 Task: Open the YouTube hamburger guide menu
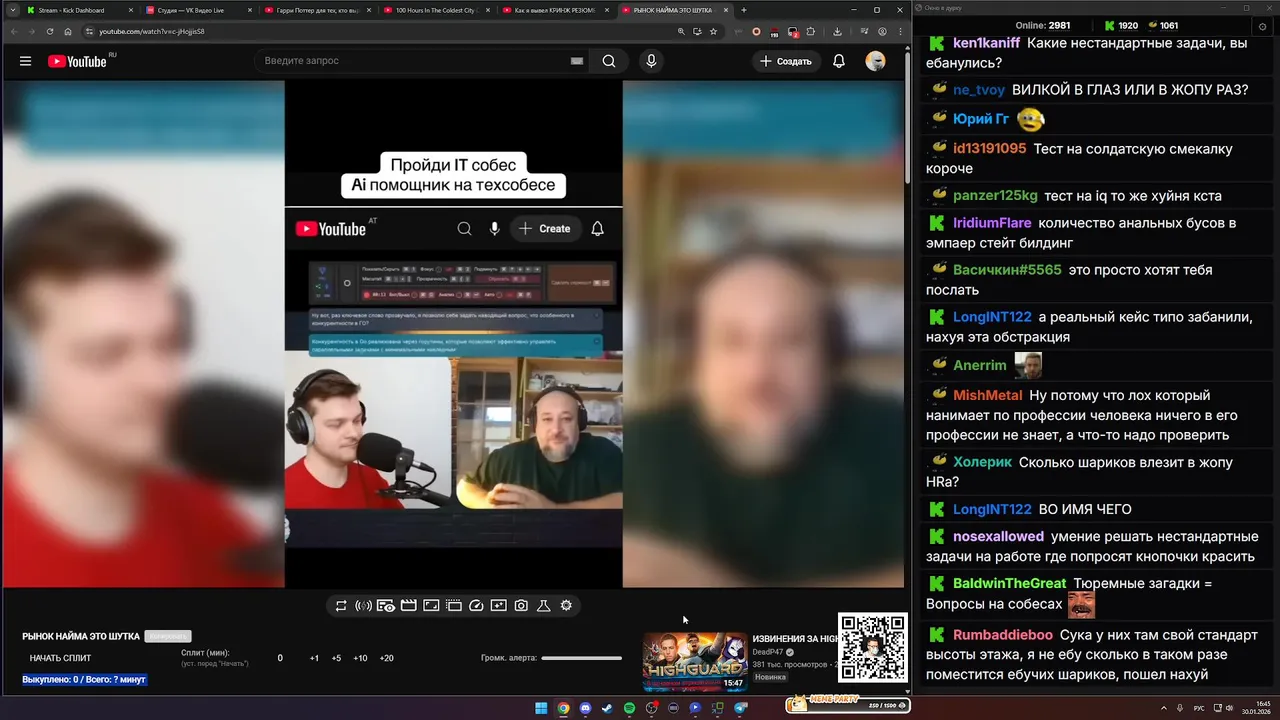[x=25, y=61]
